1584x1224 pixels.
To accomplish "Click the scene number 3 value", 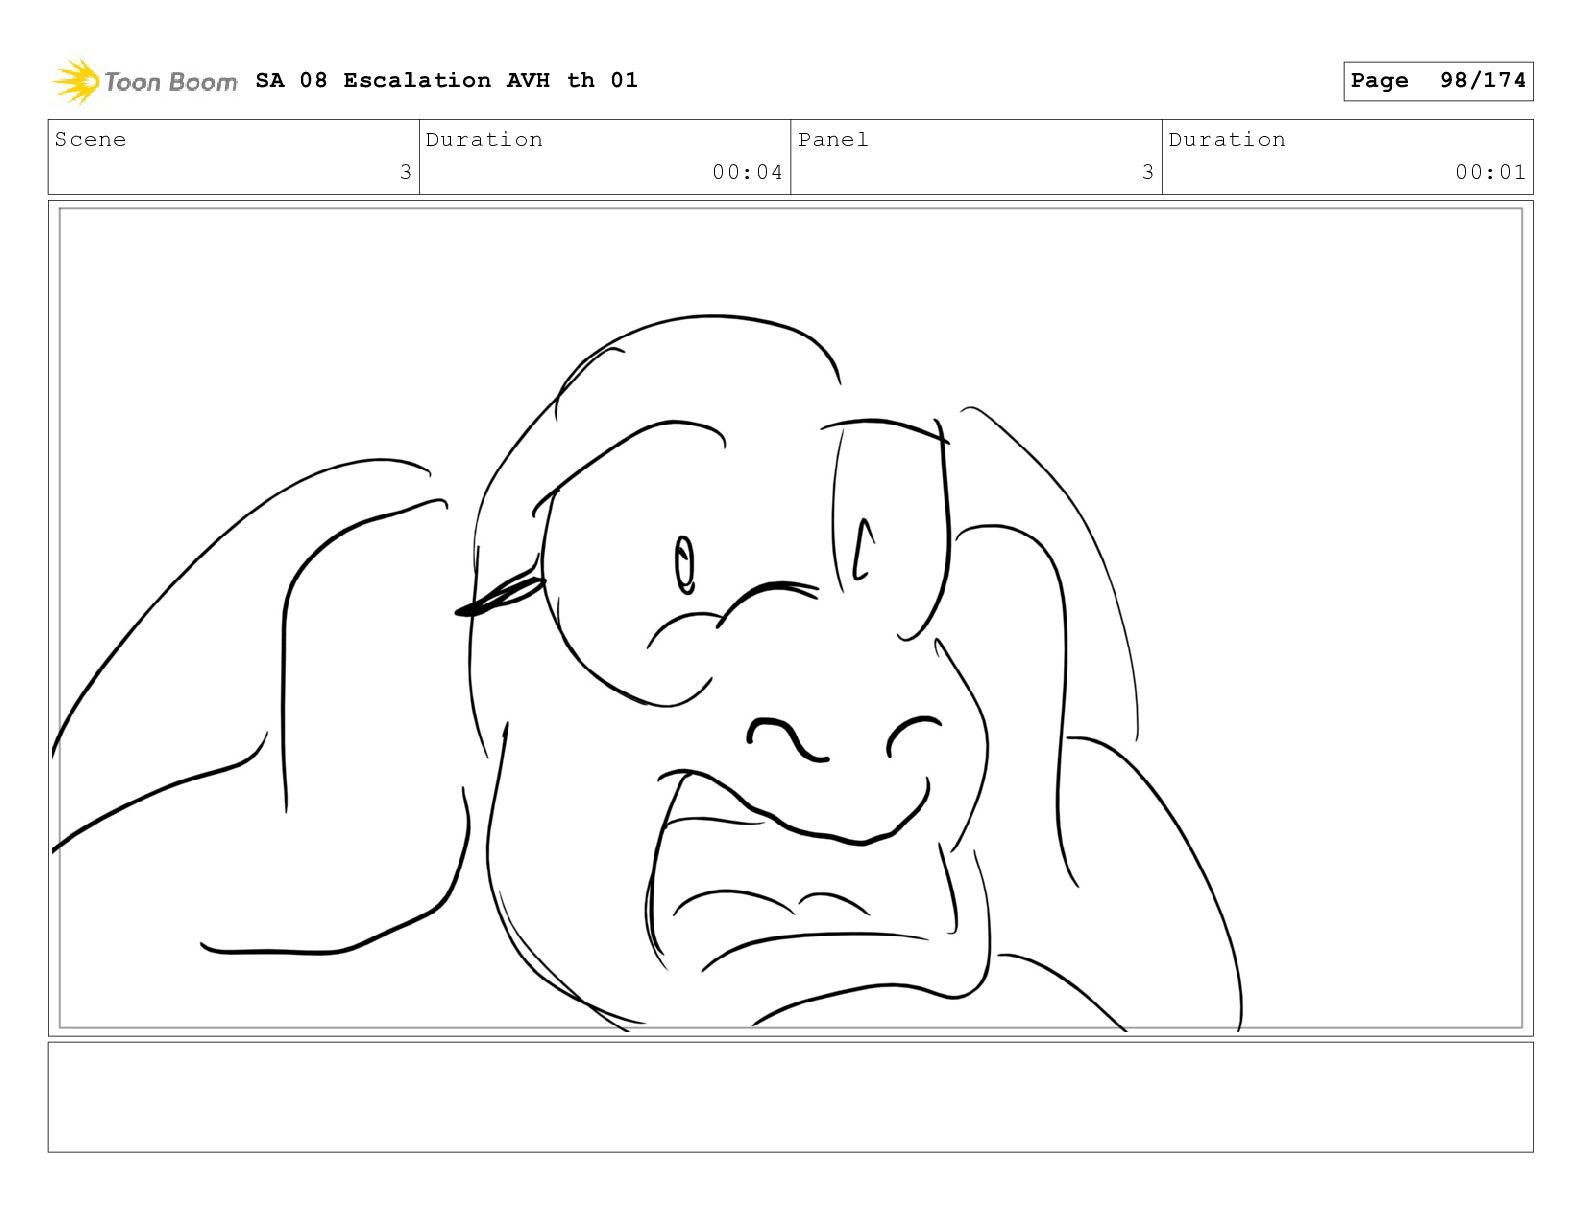I will tap(405, 172).
